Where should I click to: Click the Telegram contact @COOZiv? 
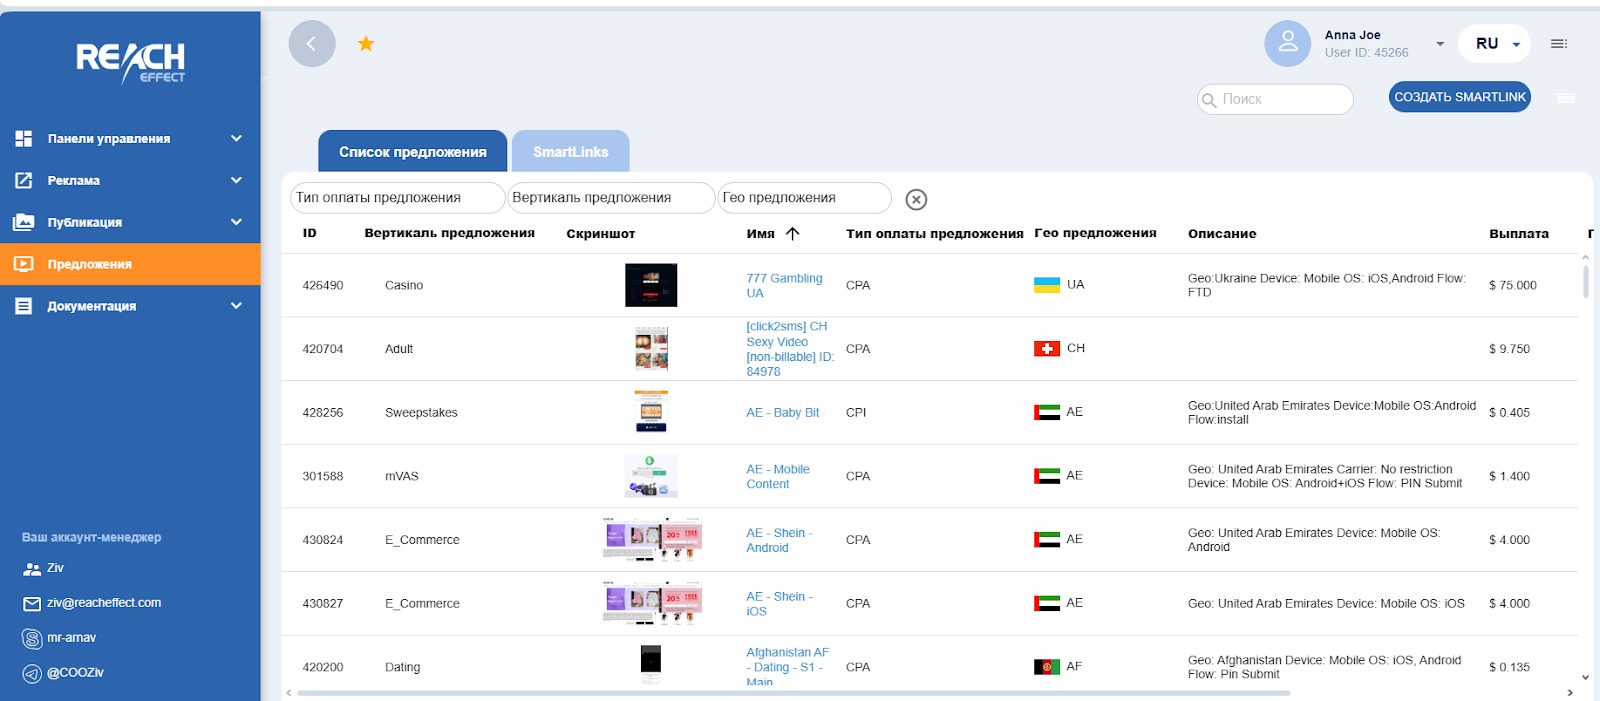[x=75, y=673]
